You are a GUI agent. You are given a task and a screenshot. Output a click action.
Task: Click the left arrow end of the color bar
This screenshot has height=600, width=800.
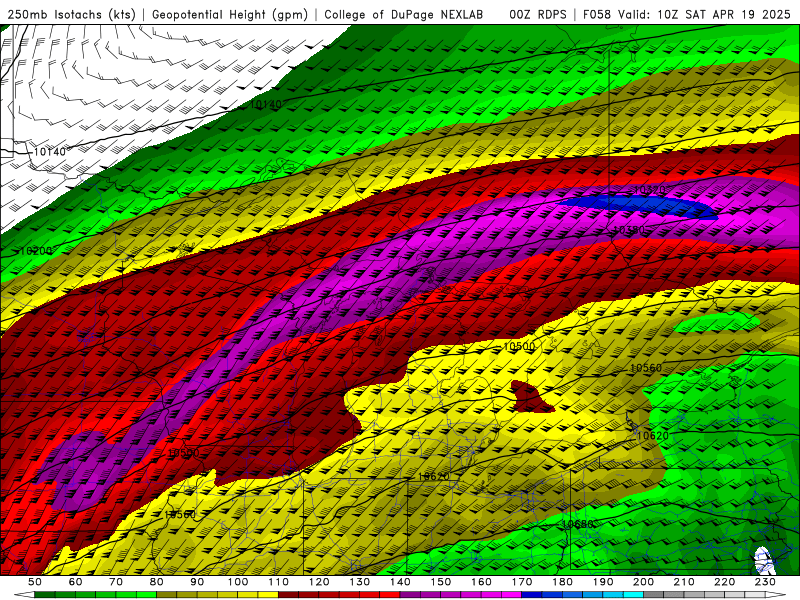click(x=24, y=595)
